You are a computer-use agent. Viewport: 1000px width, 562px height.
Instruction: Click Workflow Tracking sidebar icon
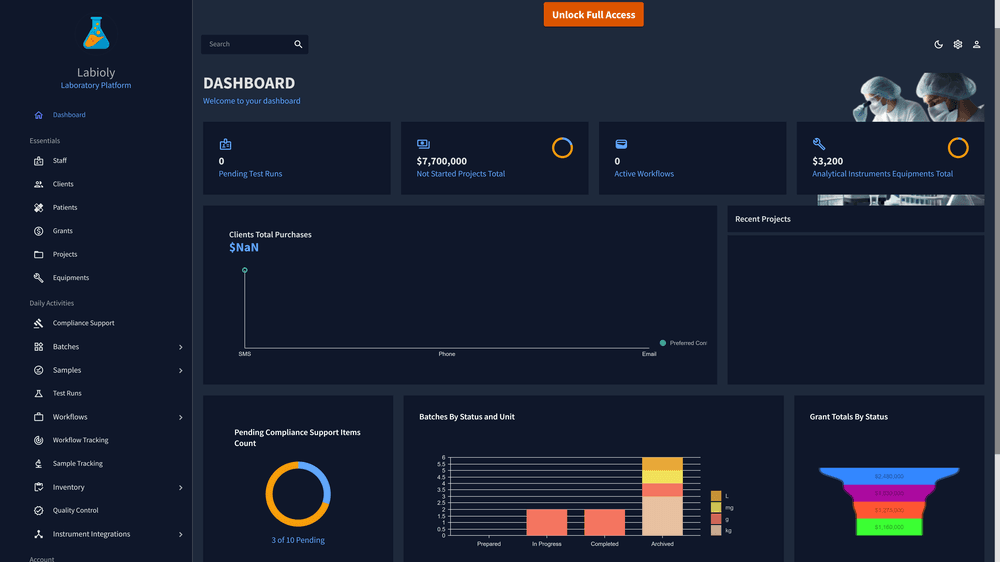38,440
